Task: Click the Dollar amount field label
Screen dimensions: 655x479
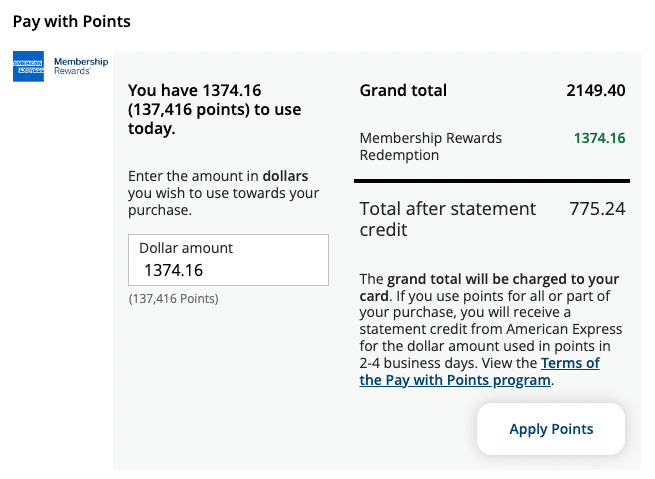Action: click(186, 248)
